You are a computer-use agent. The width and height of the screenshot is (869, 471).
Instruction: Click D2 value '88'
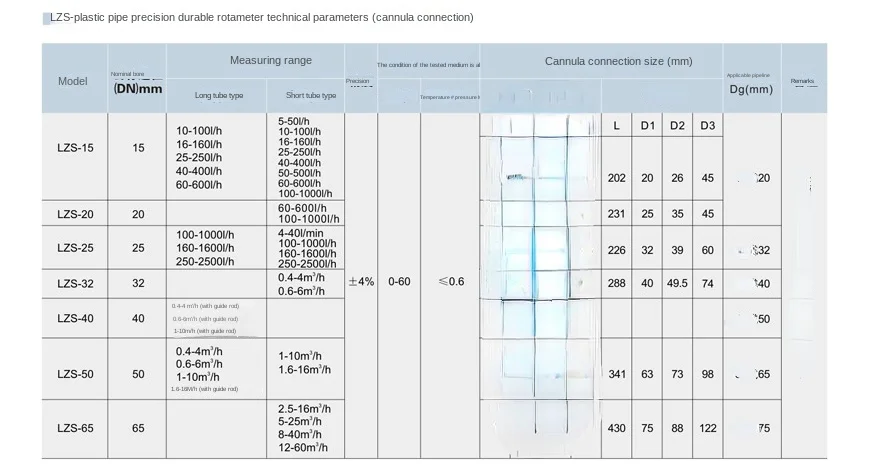tap(677, 428)
